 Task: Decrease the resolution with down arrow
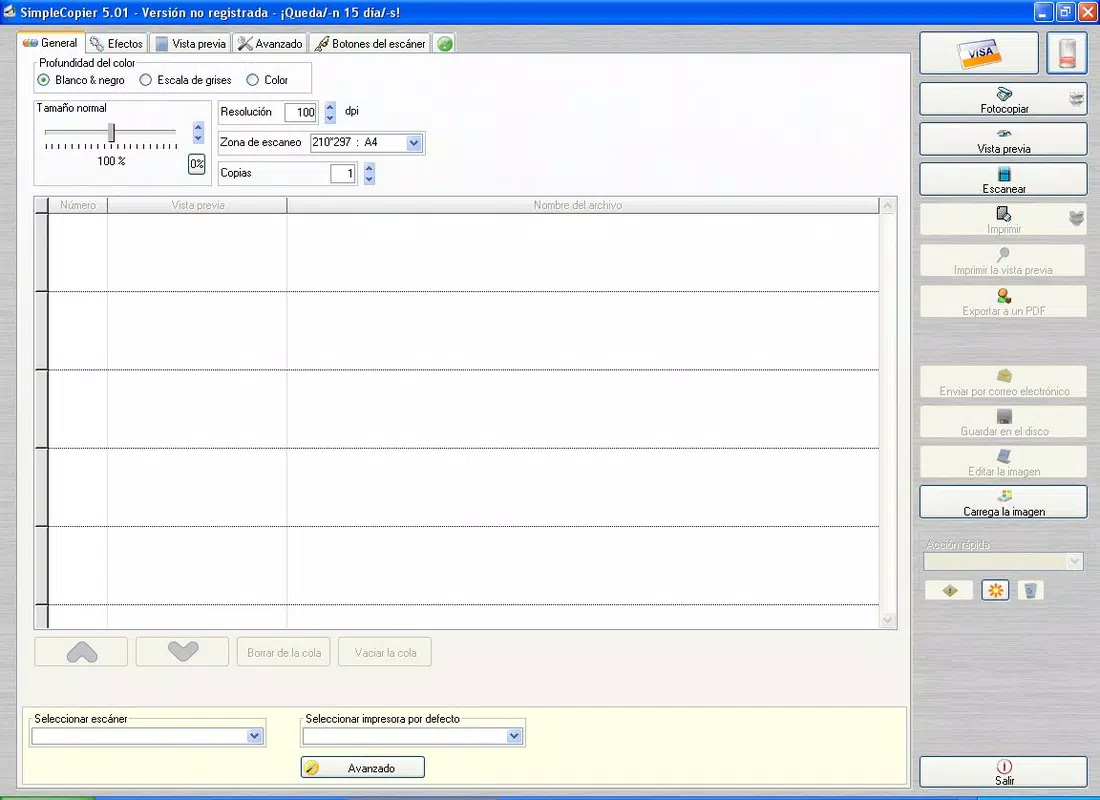(x=330, y=117)
